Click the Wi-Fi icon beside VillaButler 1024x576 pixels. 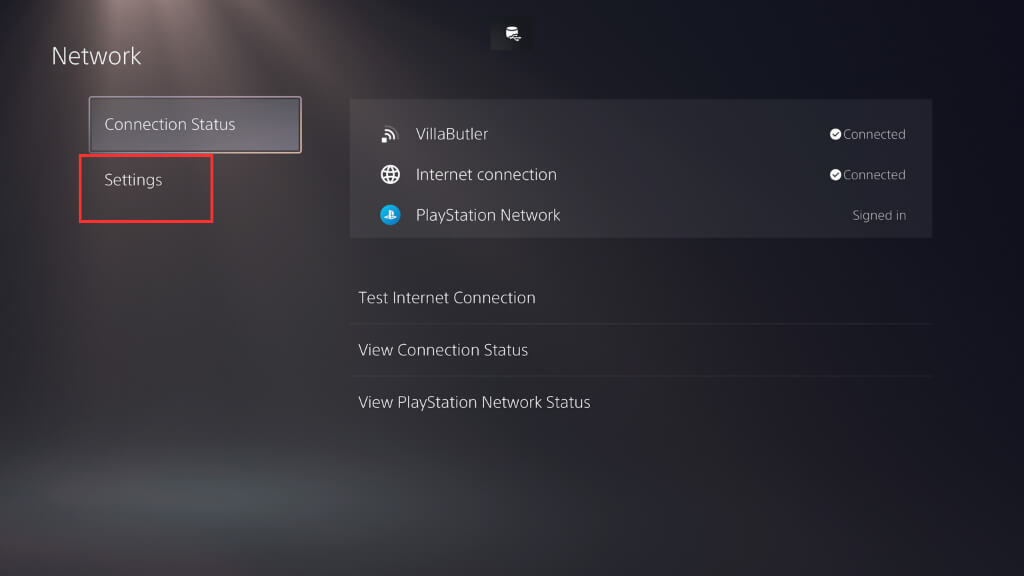click(x=390, y=134)
